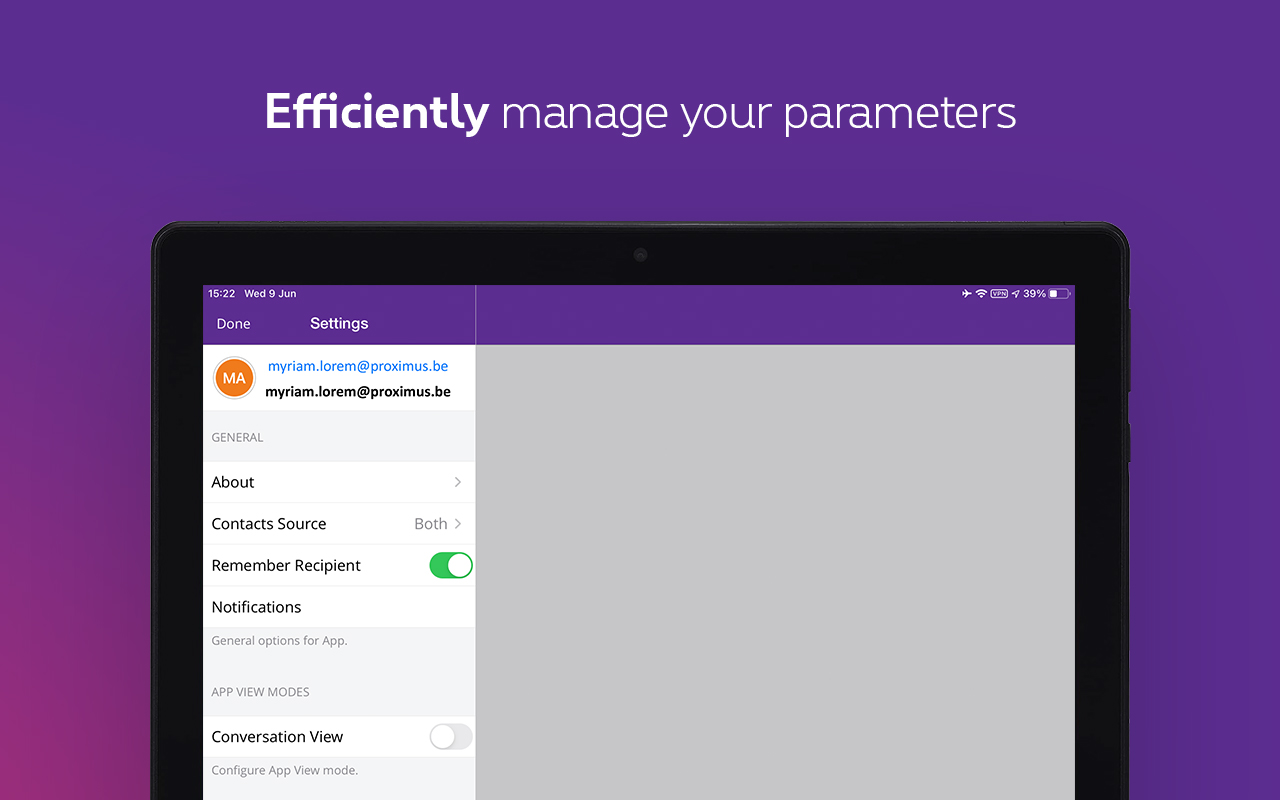Open the Contacts Source selector showing Both
Image resolution: width=1280 pixels, height=800 pixels.
(x=339, y=523)
